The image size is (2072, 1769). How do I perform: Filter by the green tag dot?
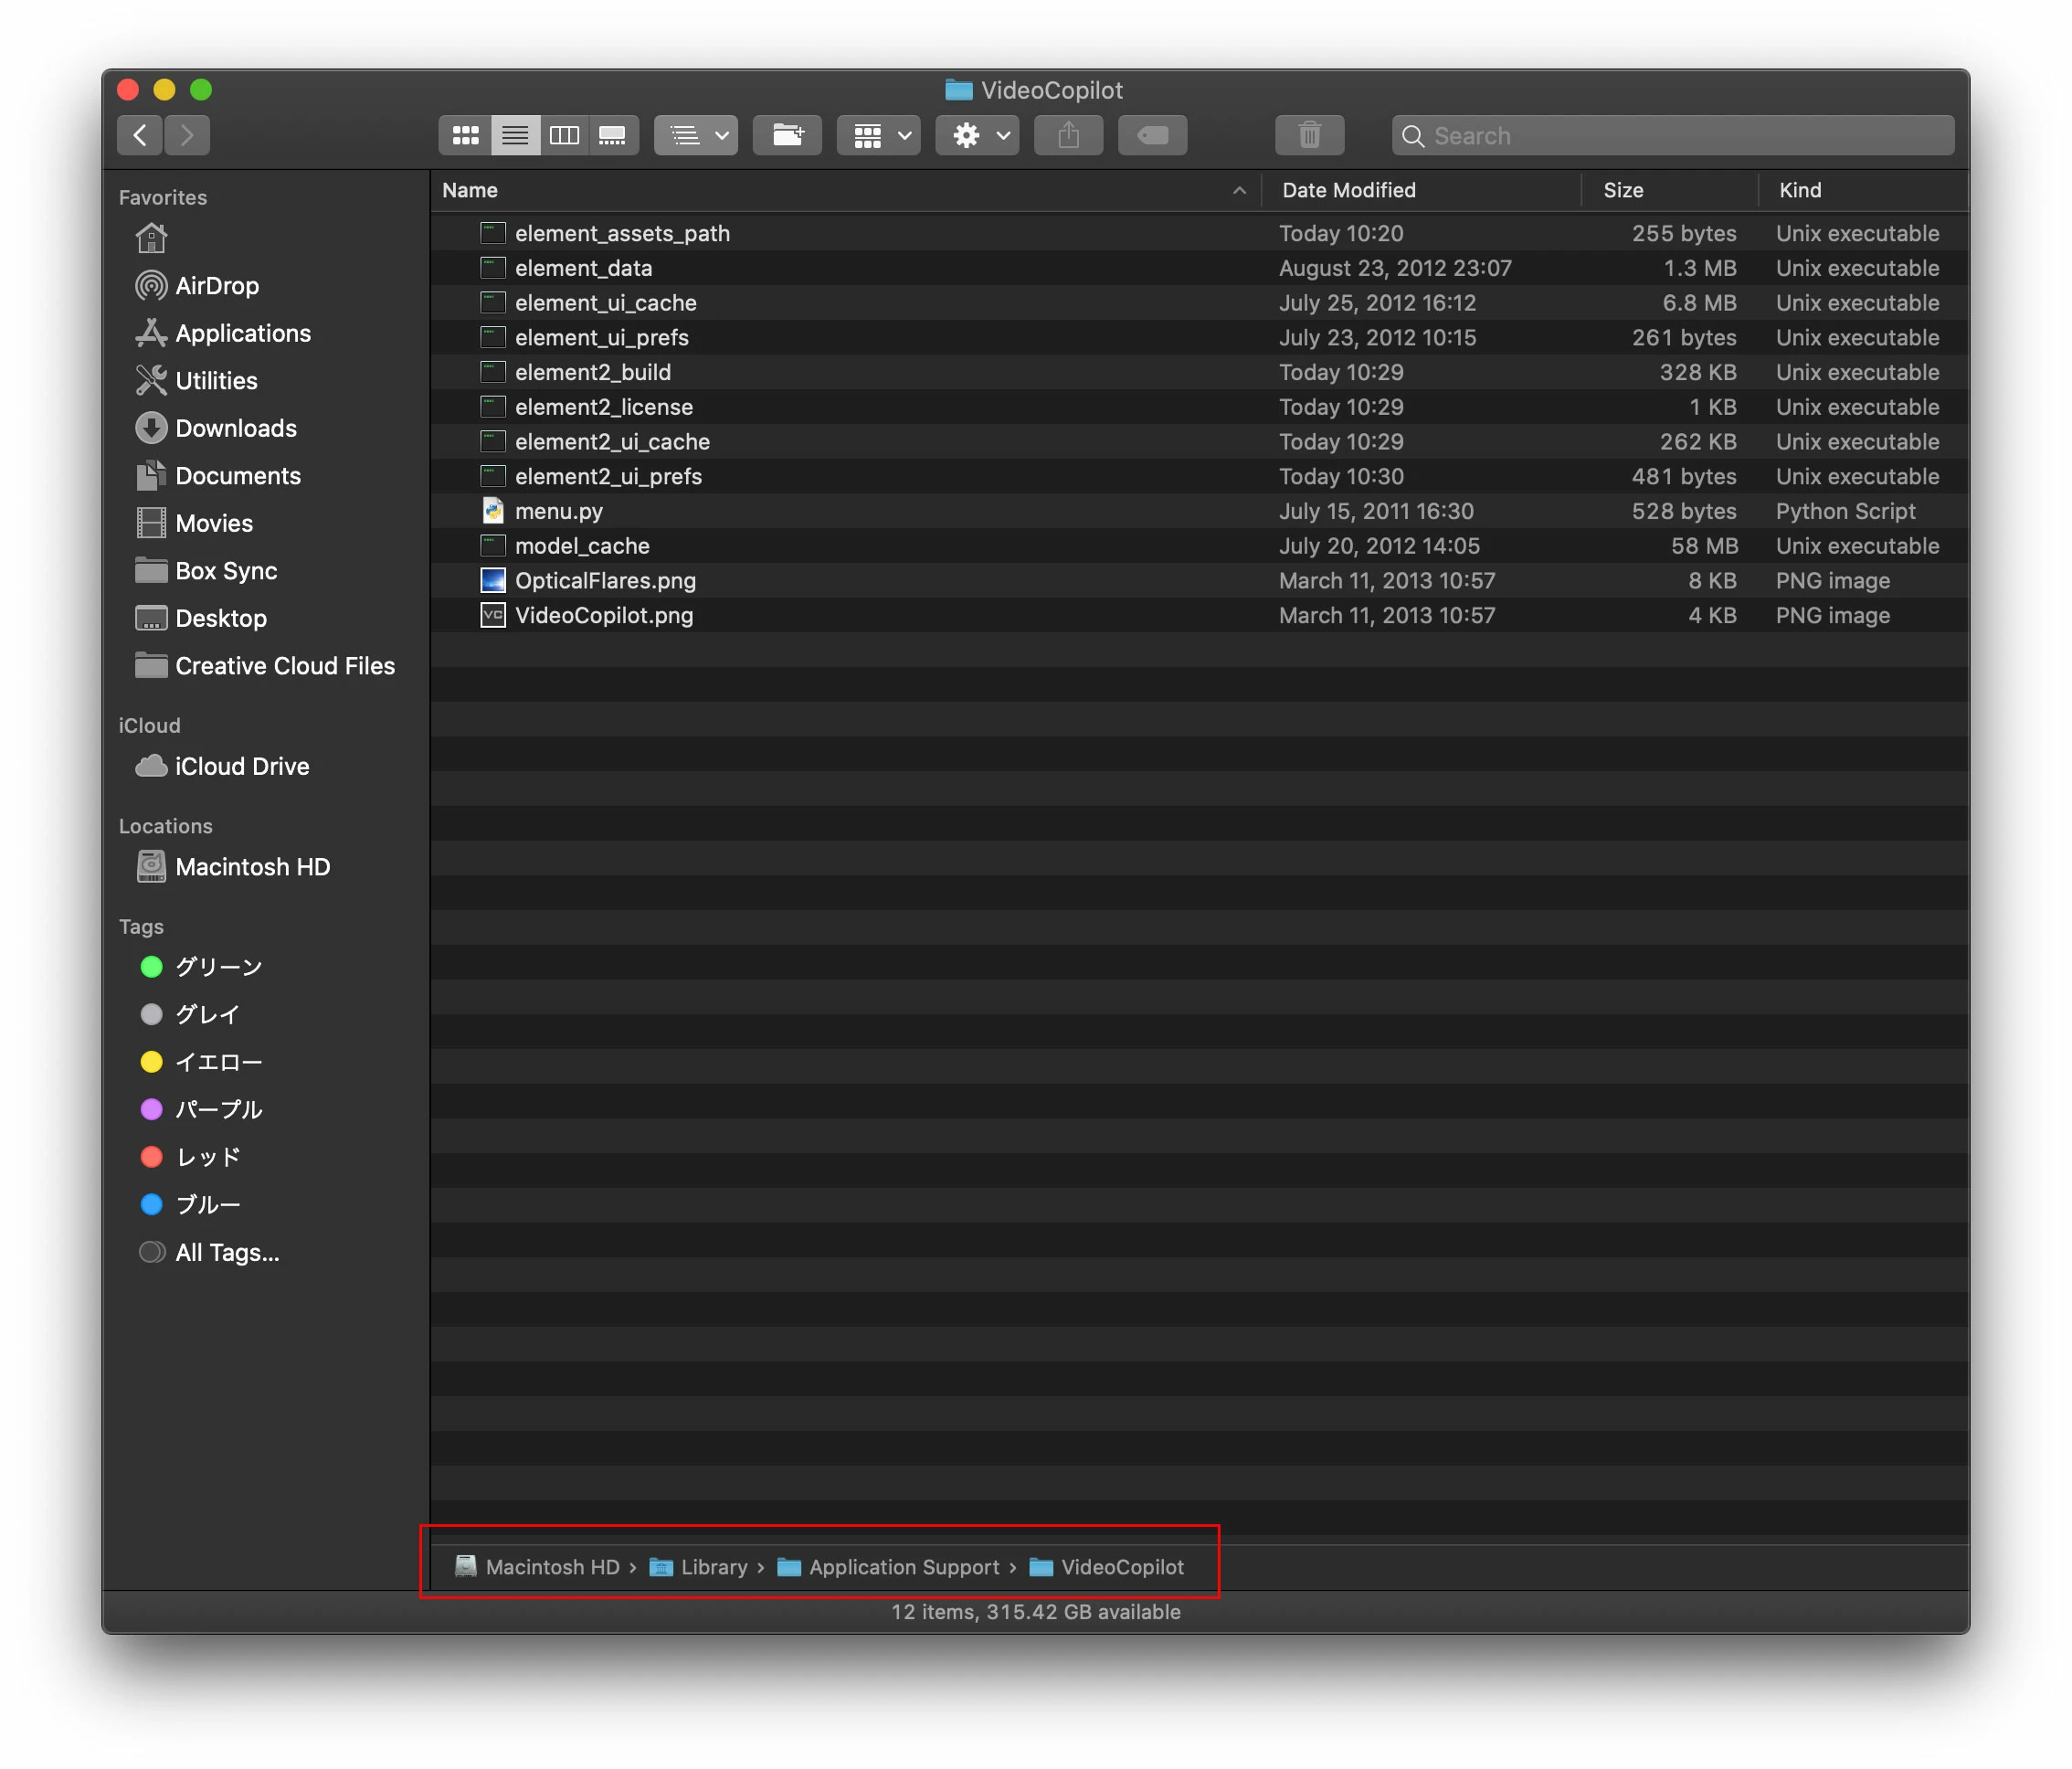click(x=151, y=966)
